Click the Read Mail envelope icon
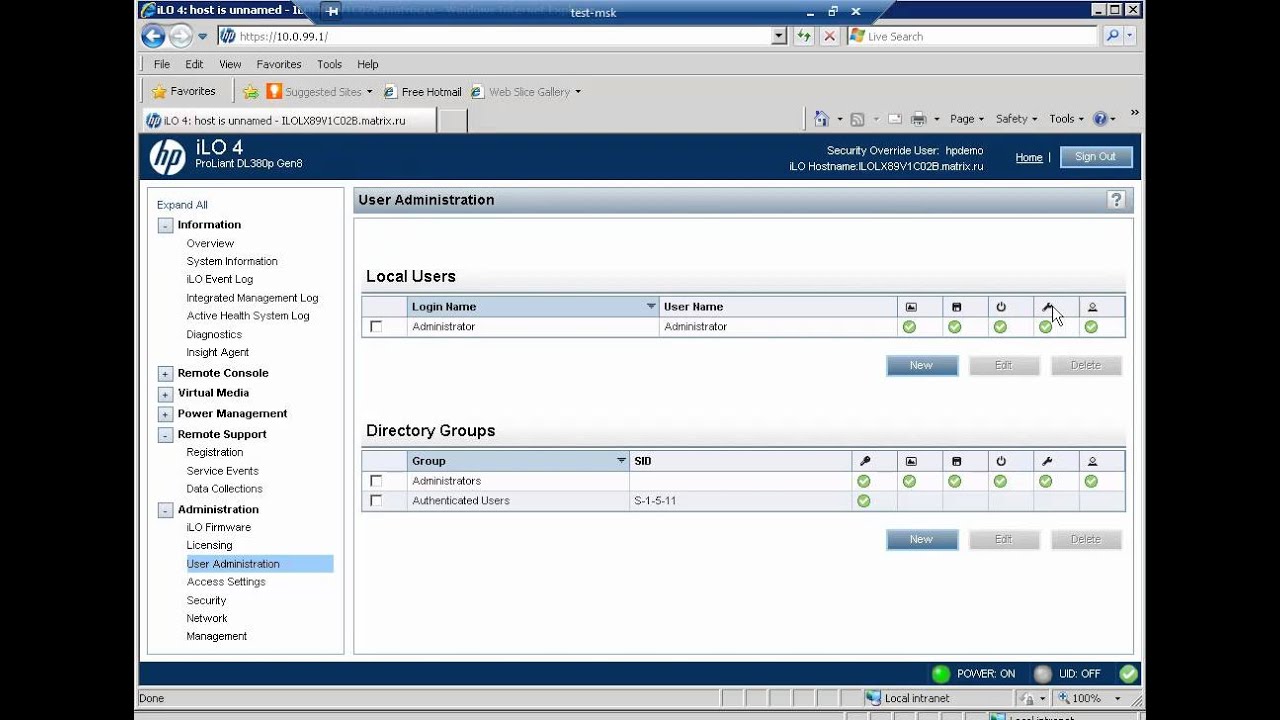This screenshot has height=720, width=1280. click(x=895, y=119)
